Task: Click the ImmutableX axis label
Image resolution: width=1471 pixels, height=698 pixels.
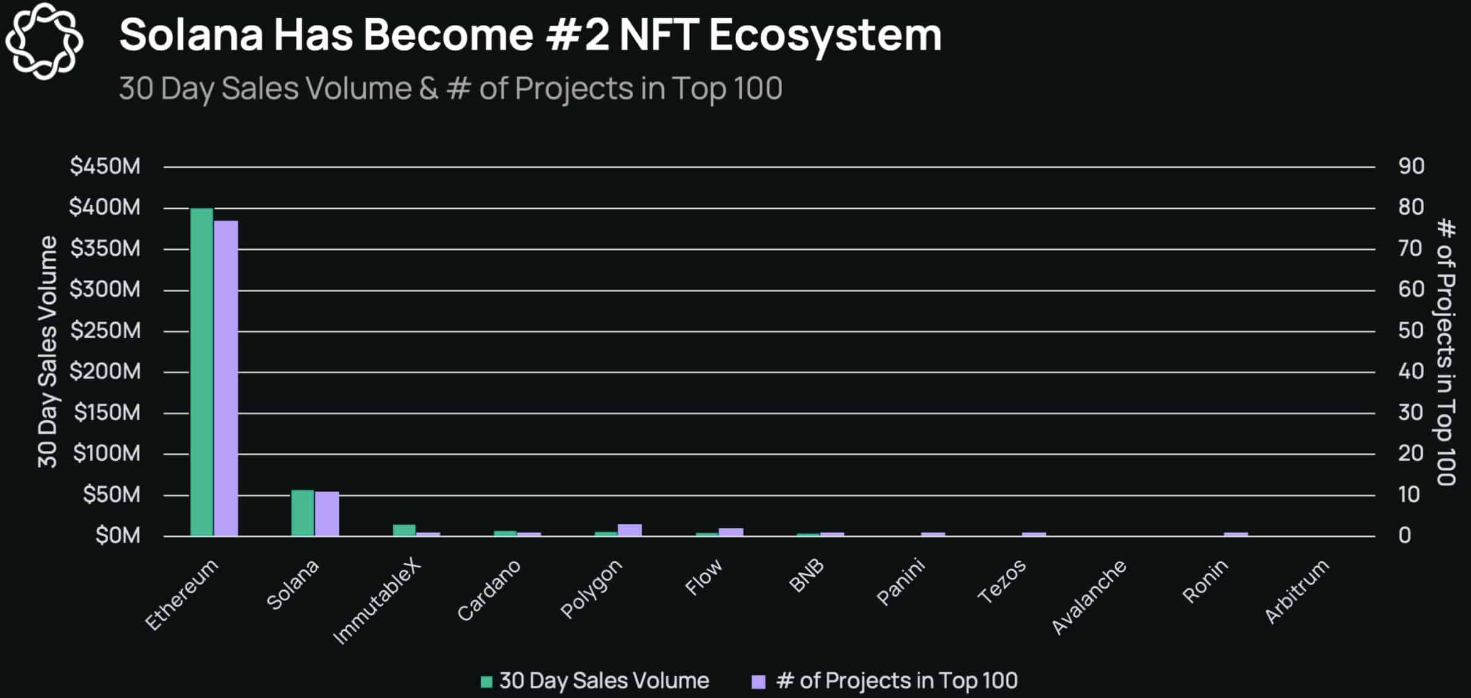Action: (x=377, y=601)
